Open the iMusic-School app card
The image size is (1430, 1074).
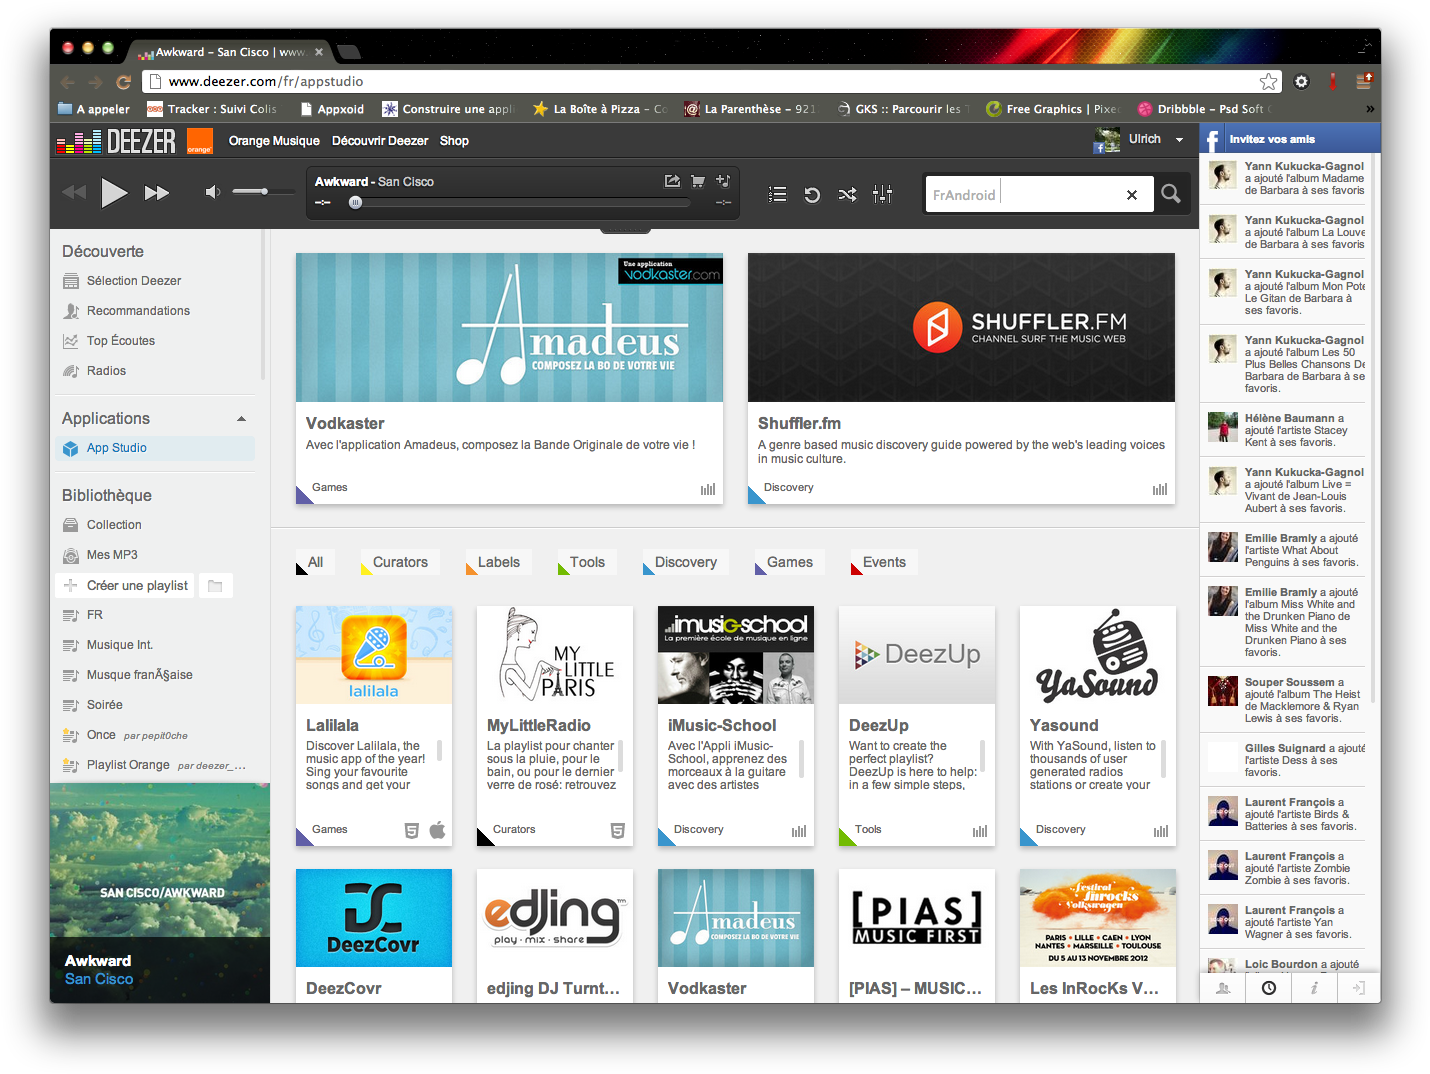coord(736,726)
